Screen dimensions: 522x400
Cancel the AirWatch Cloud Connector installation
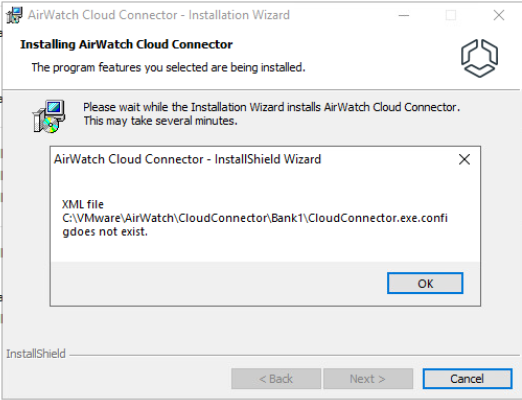coord(467,379)
